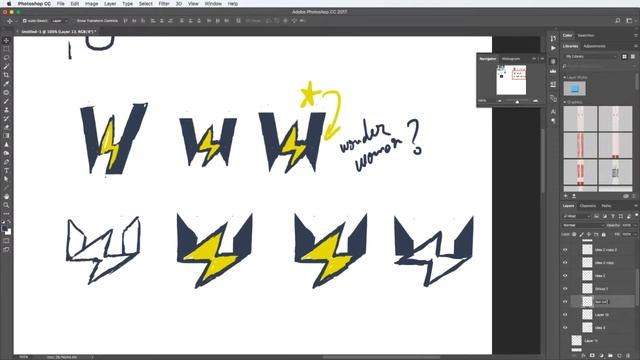Open the Apple menu

point(9,4)
